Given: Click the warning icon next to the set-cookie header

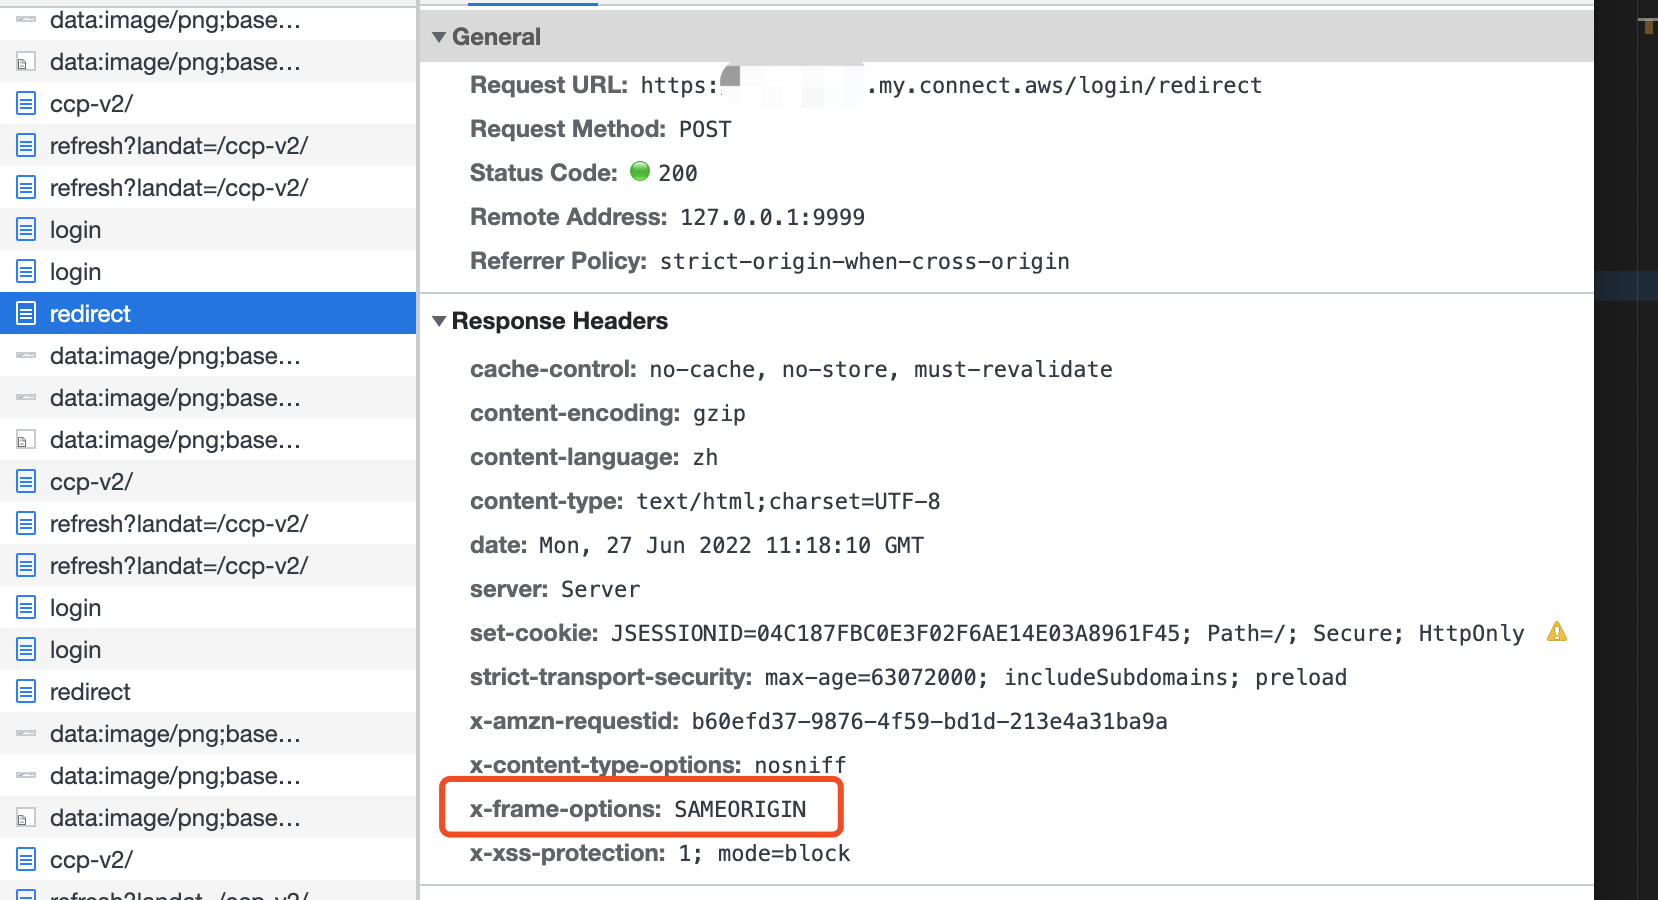Looking at the screenshot, I should click(x=1557, y=632).
